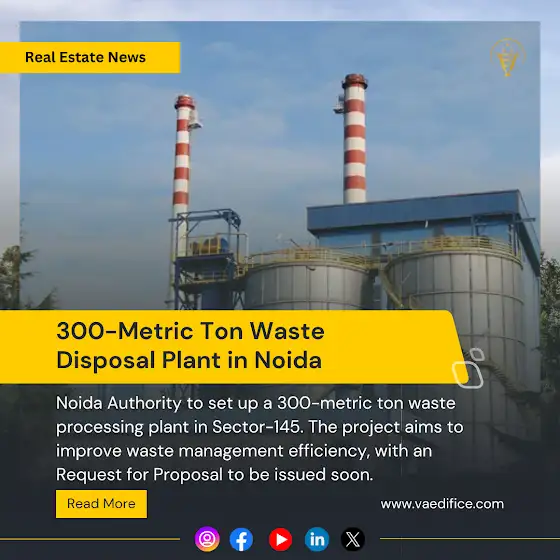Click the "Disposal Plant in Noida" text line
Image resolution: width=560 pixels, height=560 pixels.
189,360
